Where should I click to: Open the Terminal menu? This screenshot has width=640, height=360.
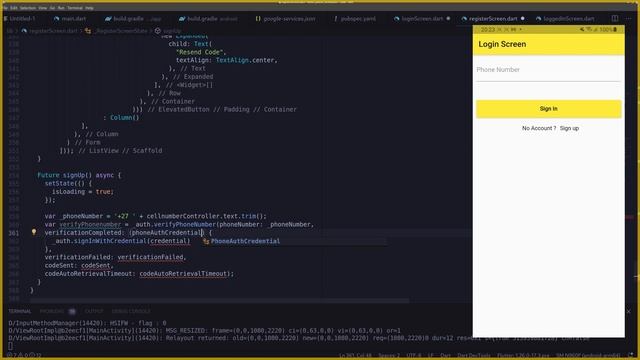click(x=75, y=8)
